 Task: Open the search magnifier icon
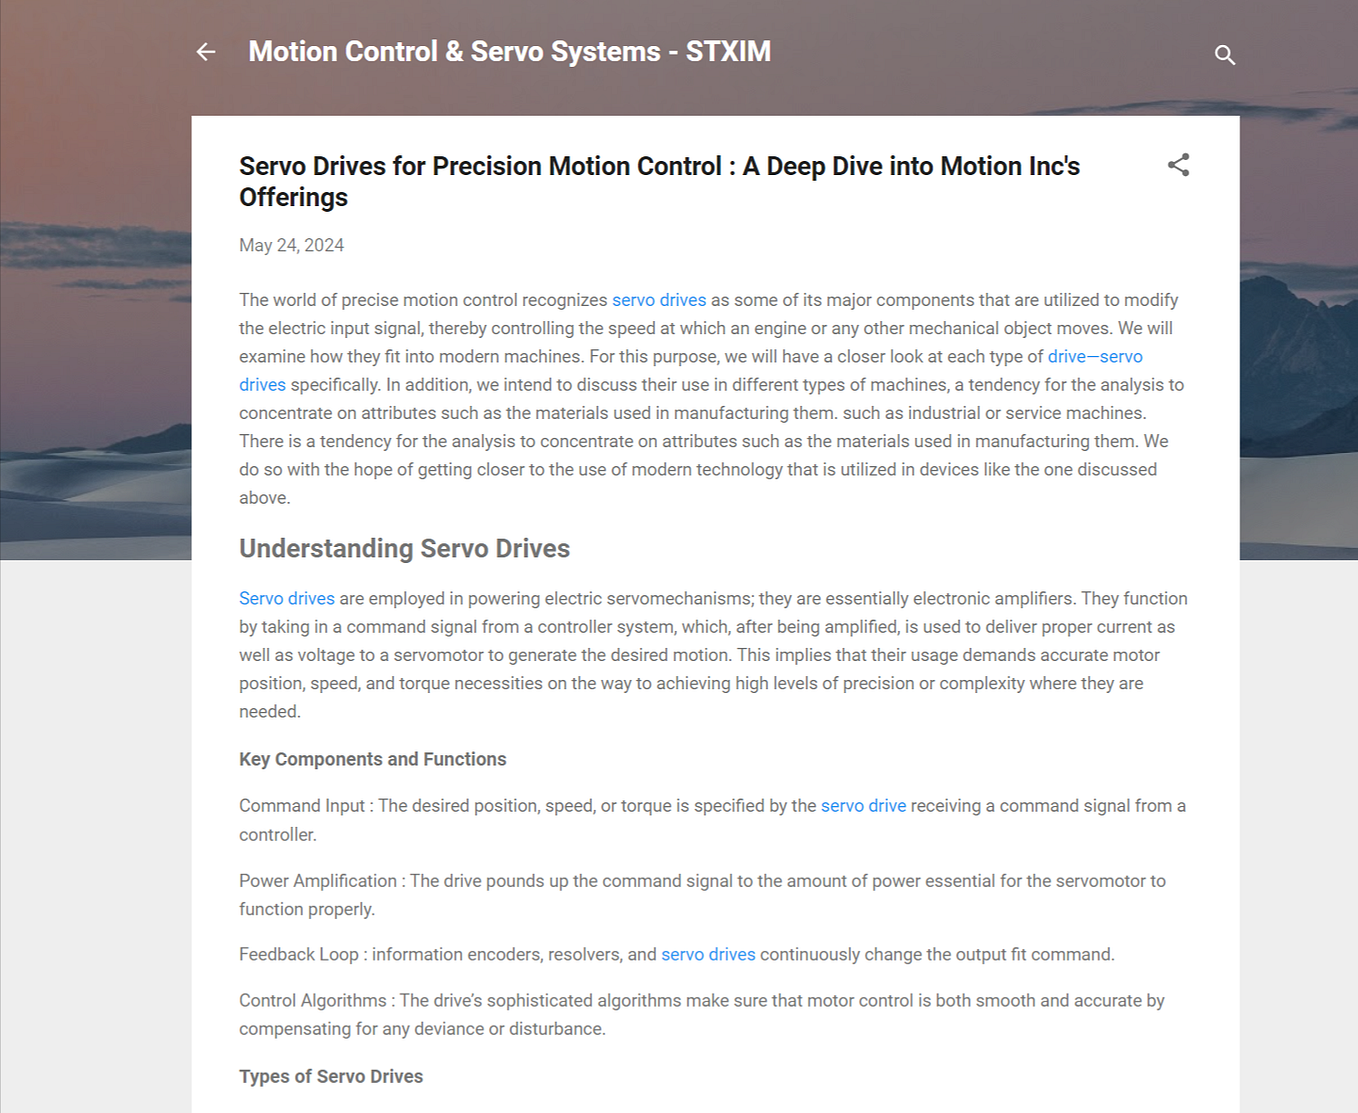[1224, 55]
